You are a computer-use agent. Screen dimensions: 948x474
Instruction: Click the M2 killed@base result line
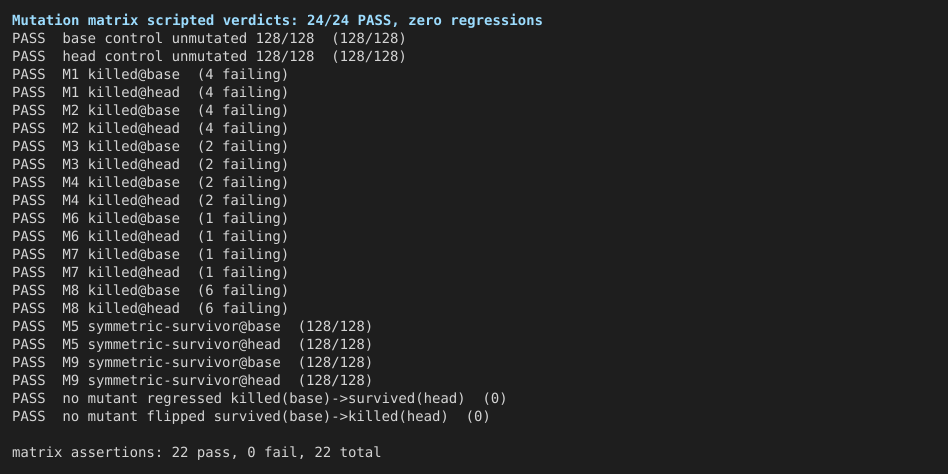(150, 111)
